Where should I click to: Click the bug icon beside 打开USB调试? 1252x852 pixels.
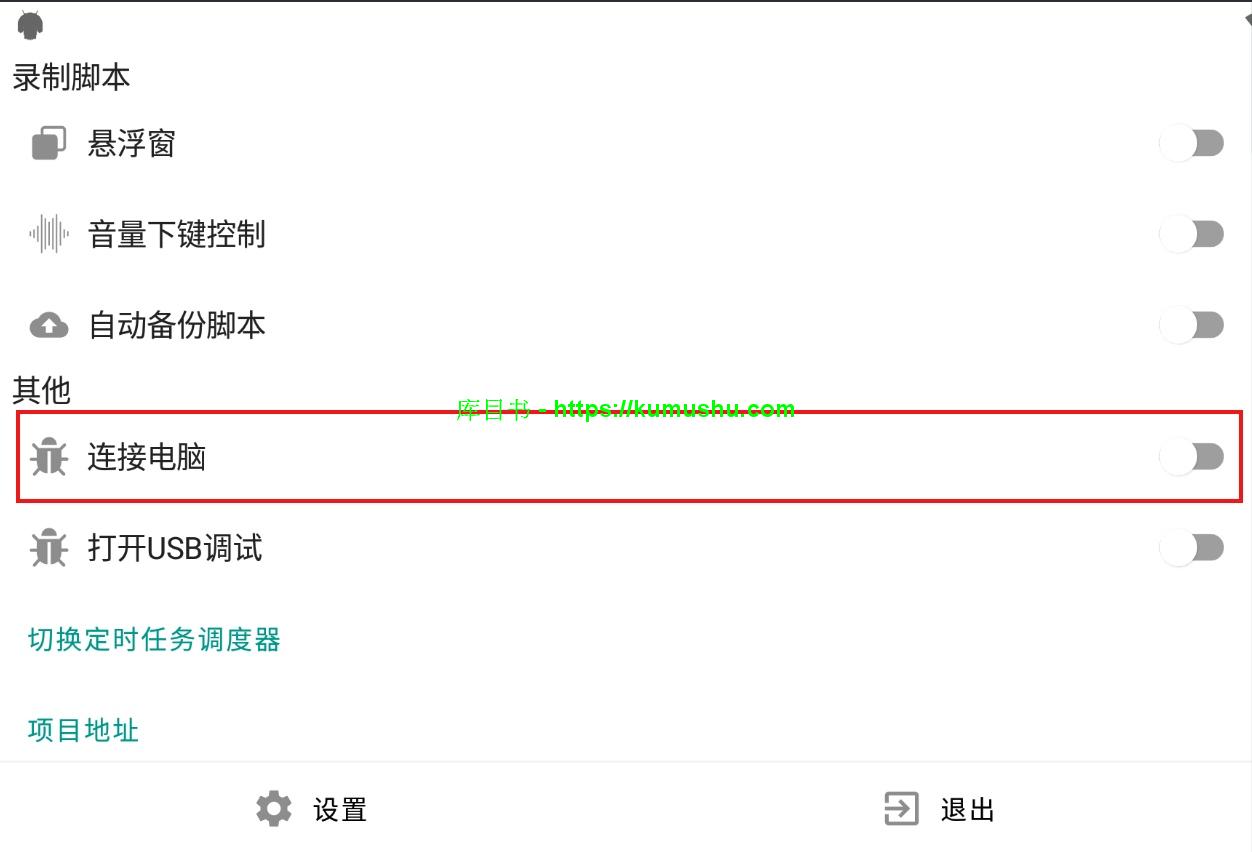click(48, 548)
